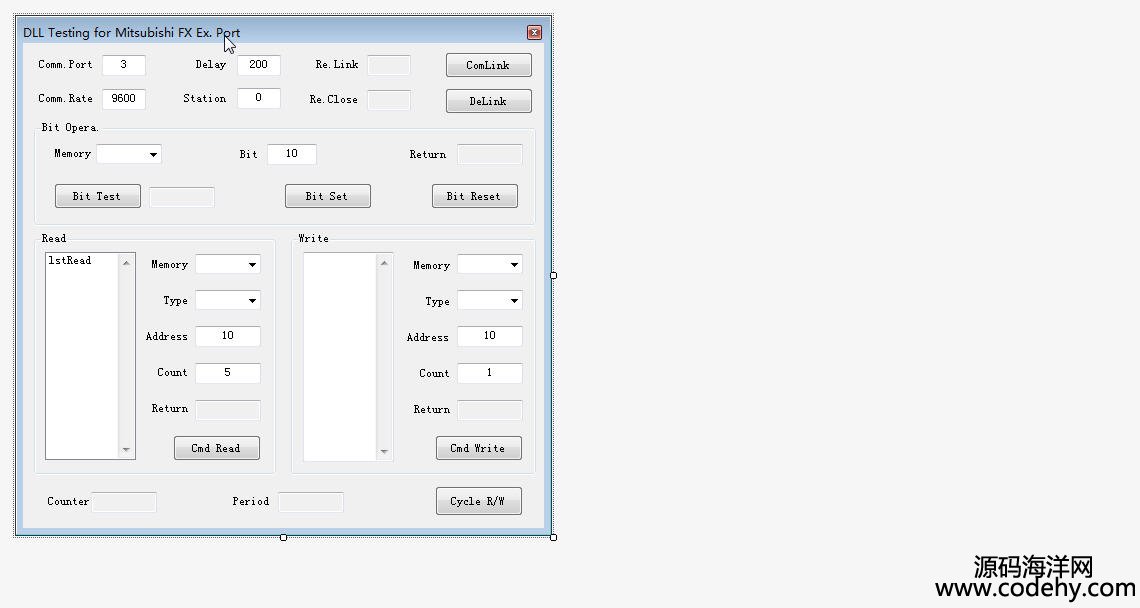Click Read list scrollbar up arrow
This screenshot has width=1140, height=608.
tap(127, 263)
